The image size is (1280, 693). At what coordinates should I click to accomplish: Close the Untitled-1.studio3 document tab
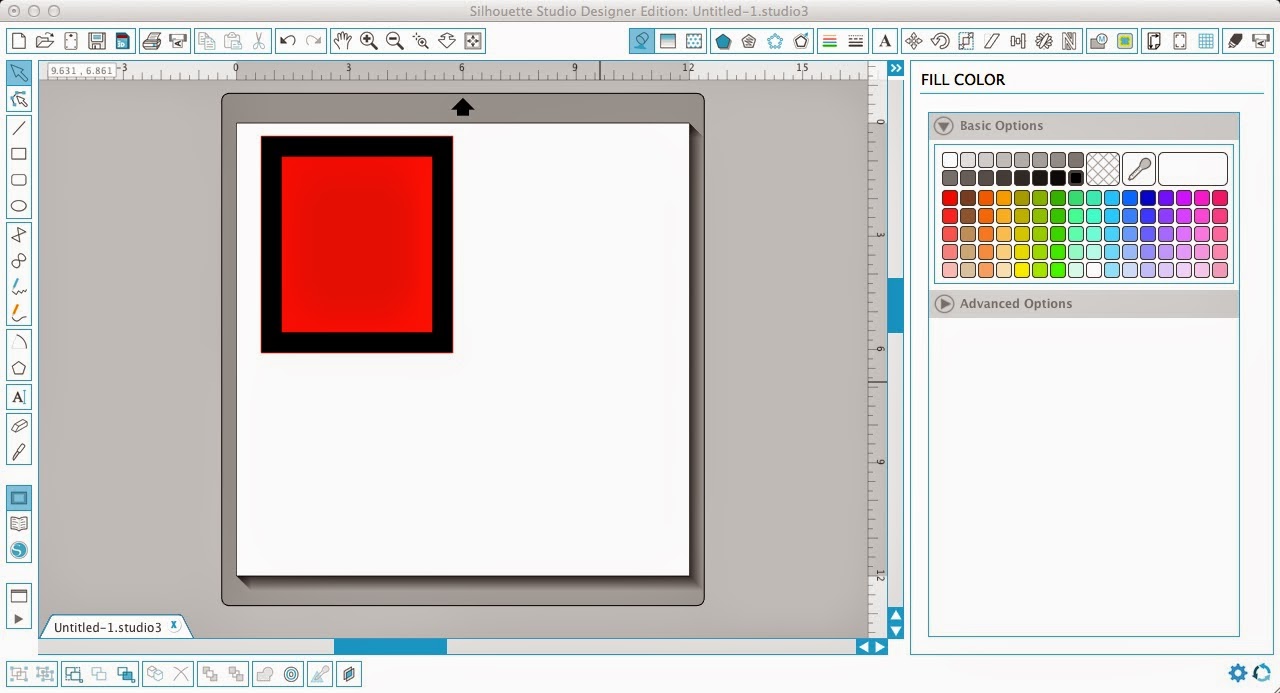point(175,625)
